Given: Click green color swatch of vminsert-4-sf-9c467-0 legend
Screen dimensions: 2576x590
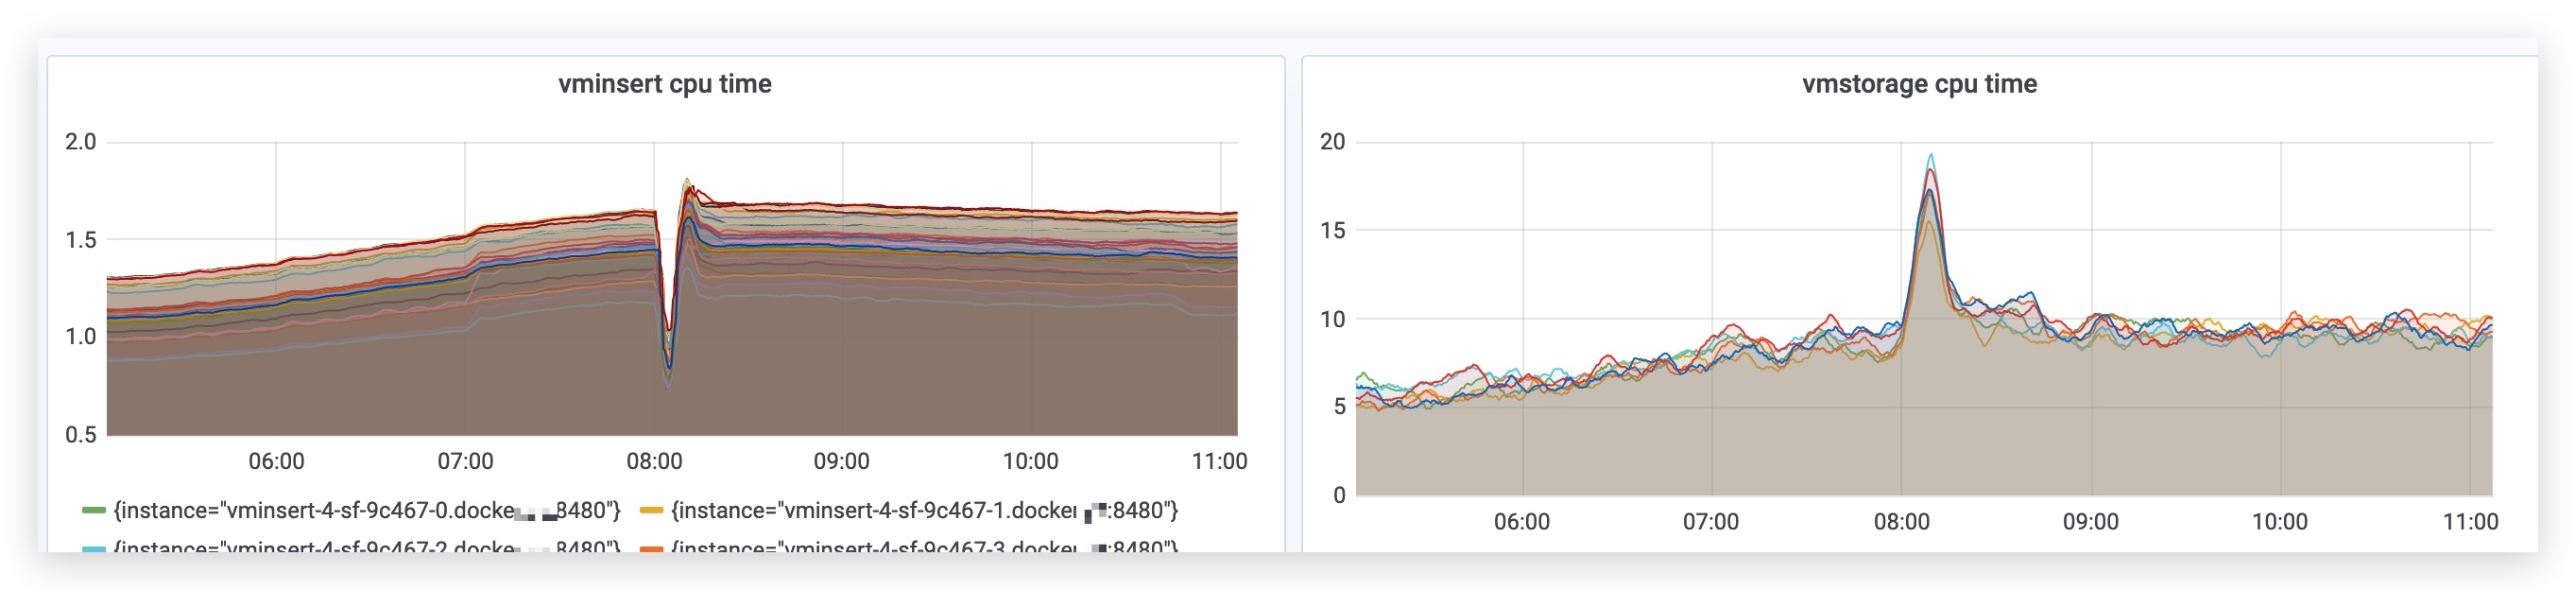Looking at the screenshot, I should point(94,510).
